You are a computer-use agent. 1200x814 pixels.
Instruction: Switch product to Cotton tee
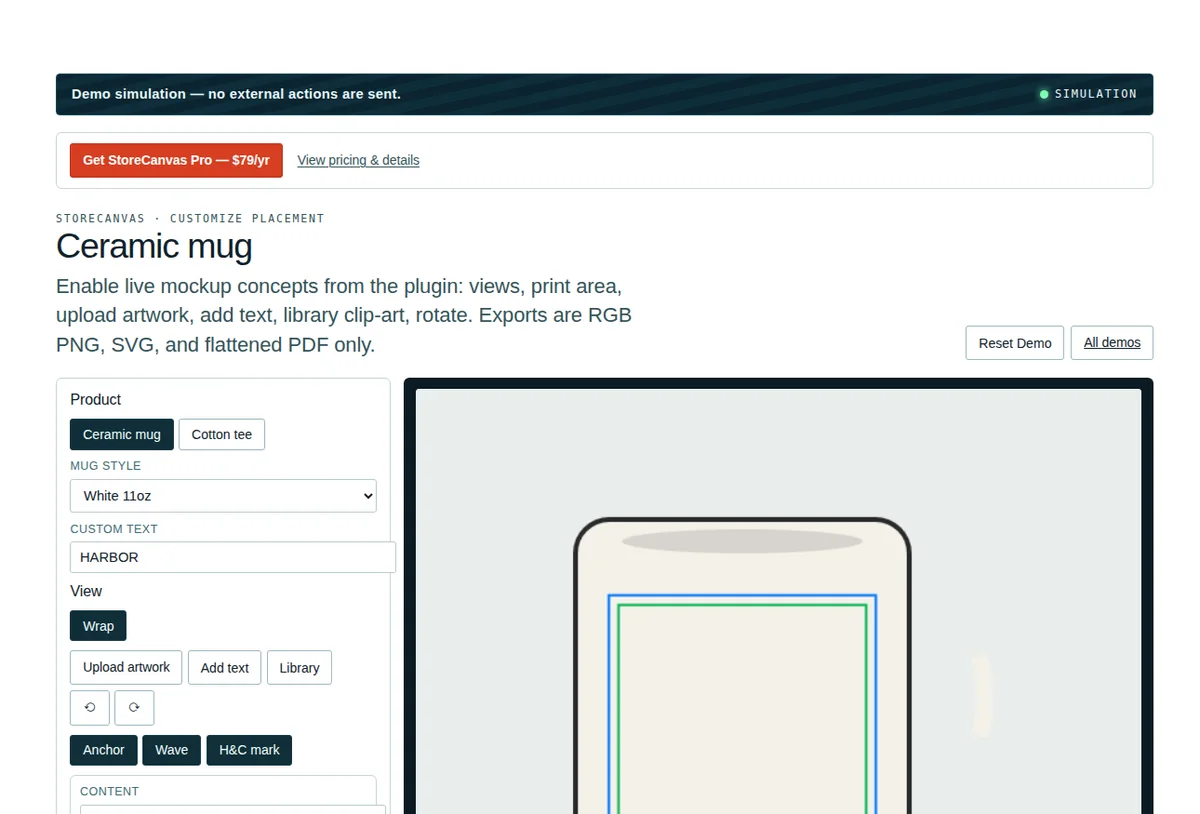point(222,434)
